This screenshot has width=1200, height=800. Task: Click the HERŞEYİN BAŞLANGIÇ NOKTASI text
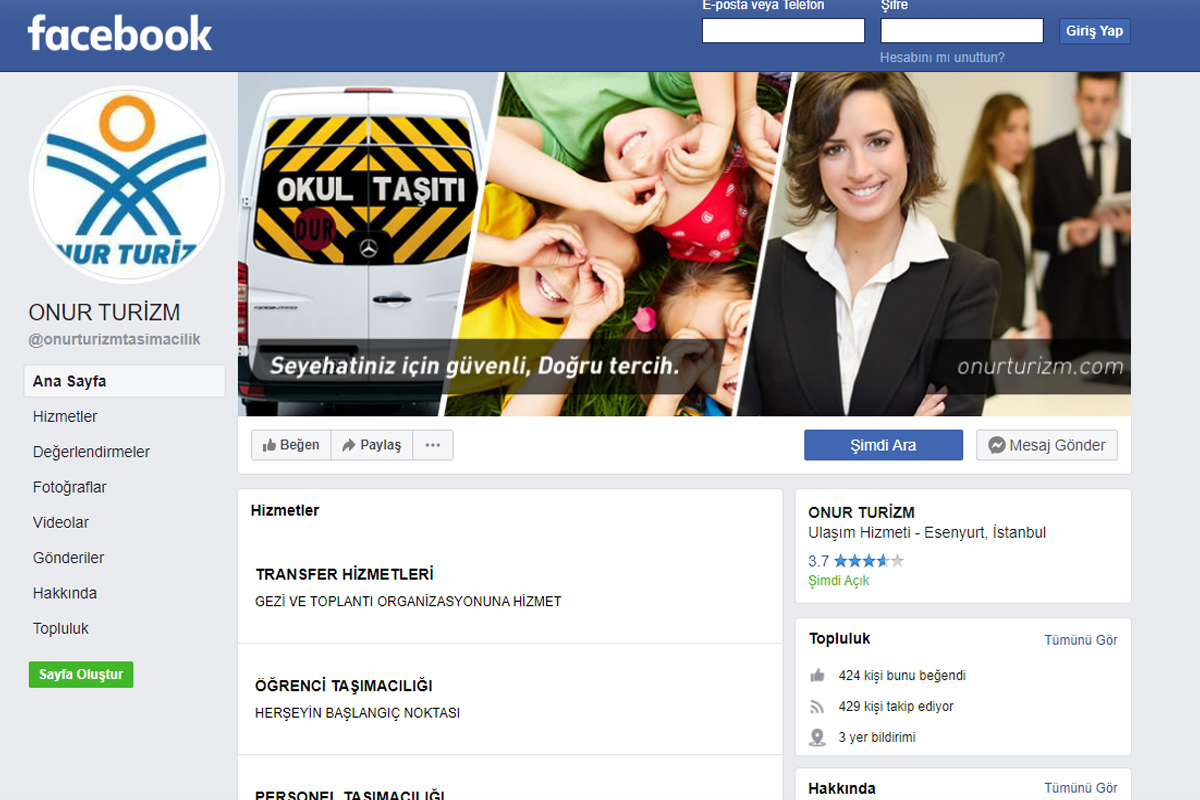[x=358, y=713]
